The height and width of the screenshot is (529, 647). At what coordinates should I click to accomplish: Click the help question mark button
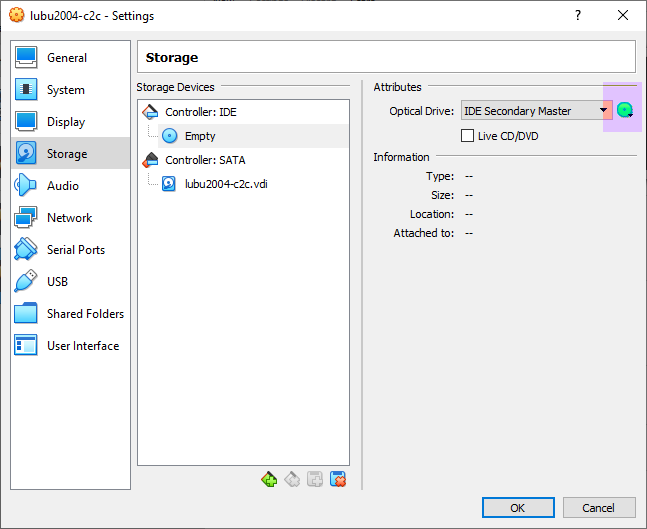tap(577, 16)
